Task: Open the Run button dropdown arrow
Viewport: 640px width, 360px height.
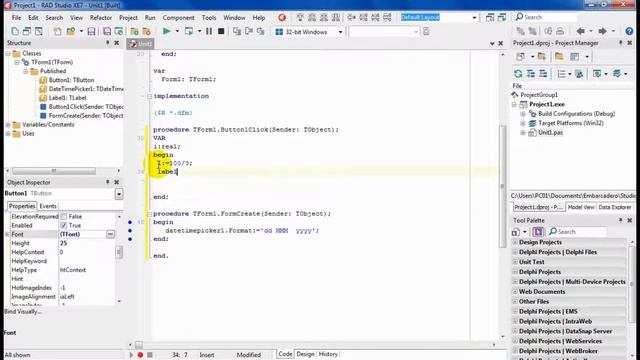Action: coord(177,31)
